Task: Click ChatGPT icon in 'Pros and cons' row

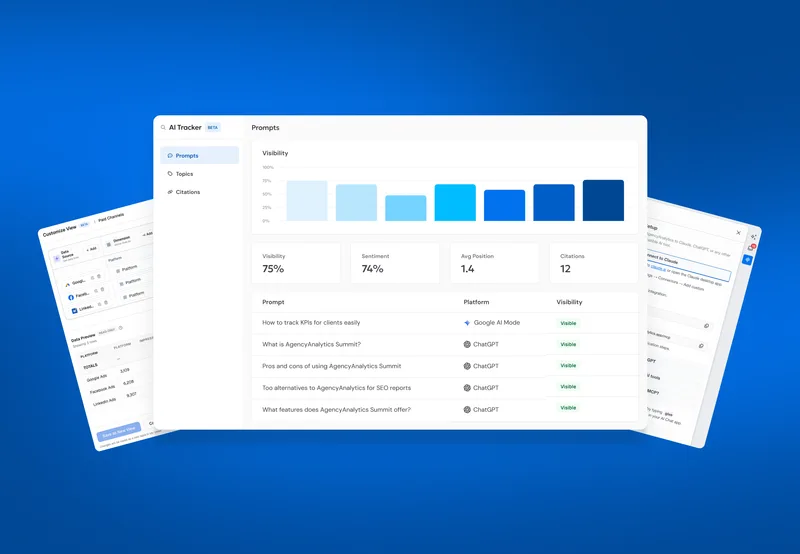Action: point(467,366)
